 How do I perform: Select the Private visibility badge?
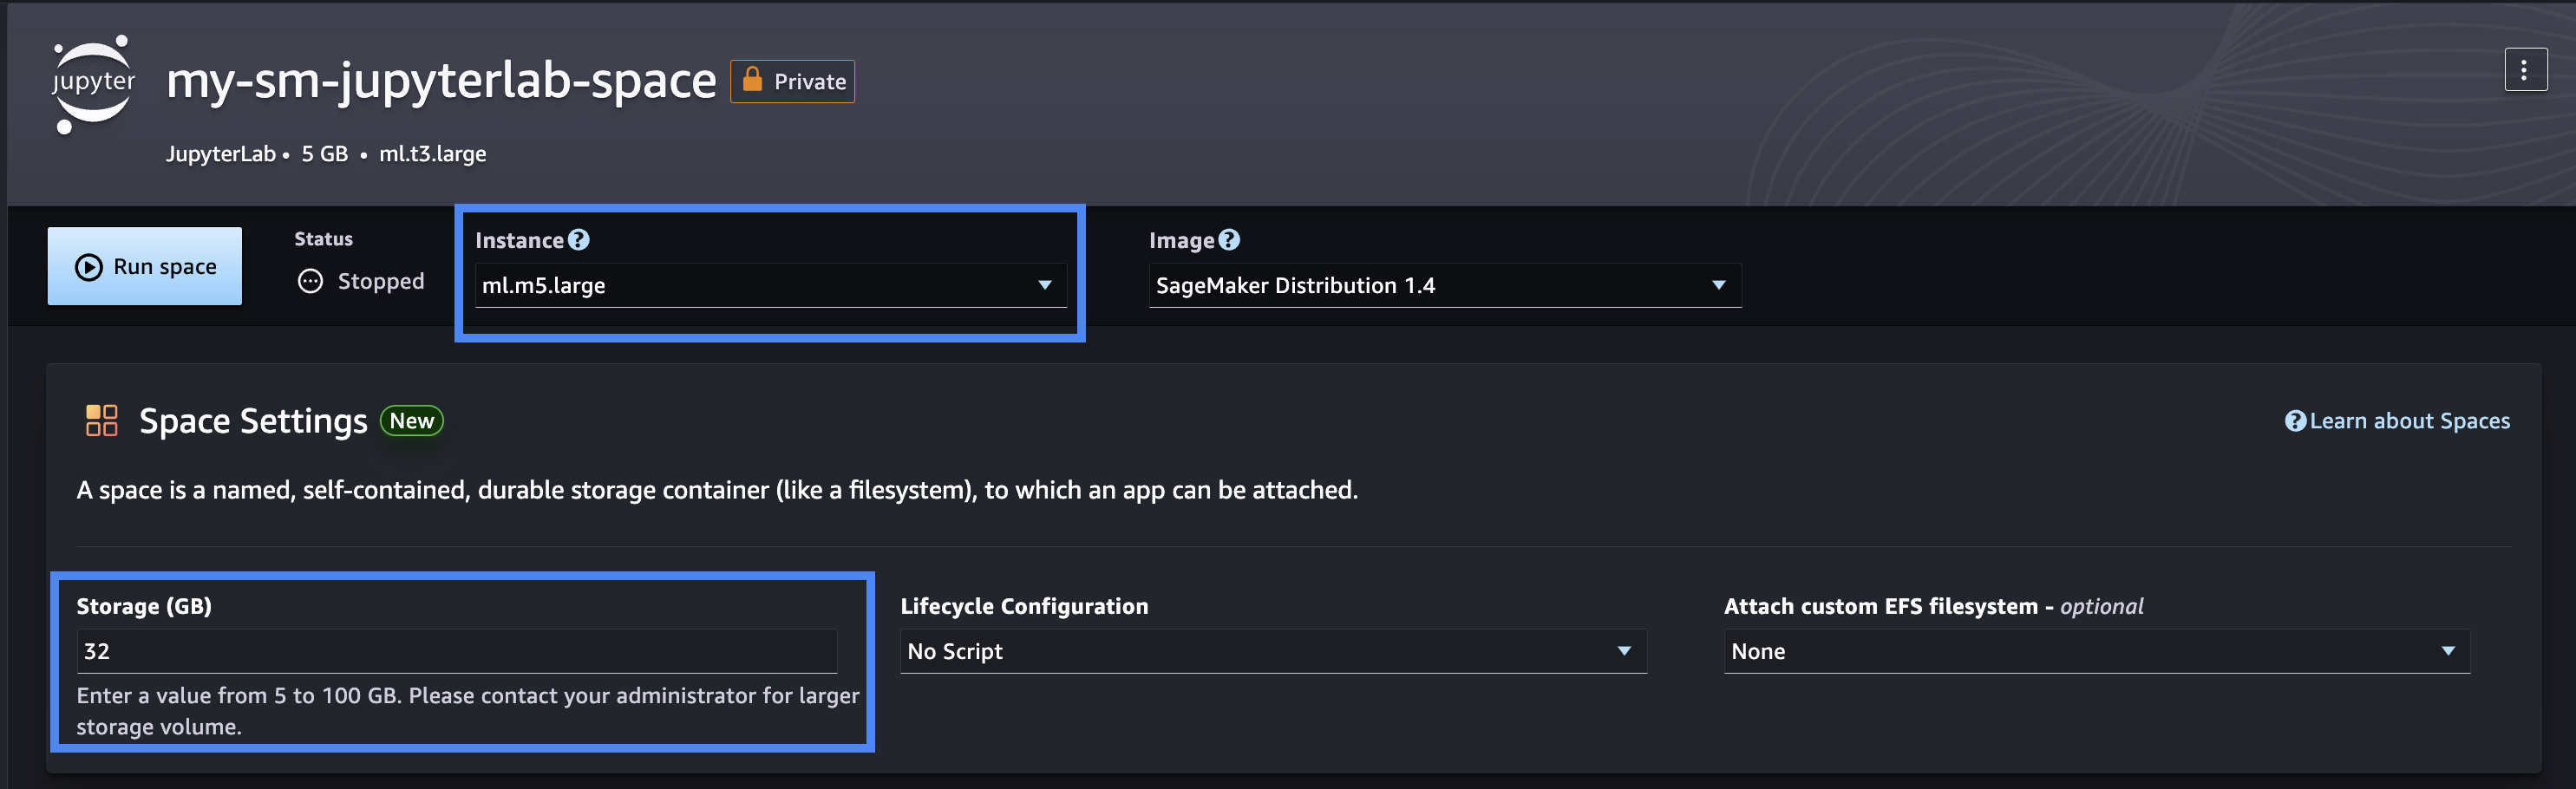tap(792, 81)
